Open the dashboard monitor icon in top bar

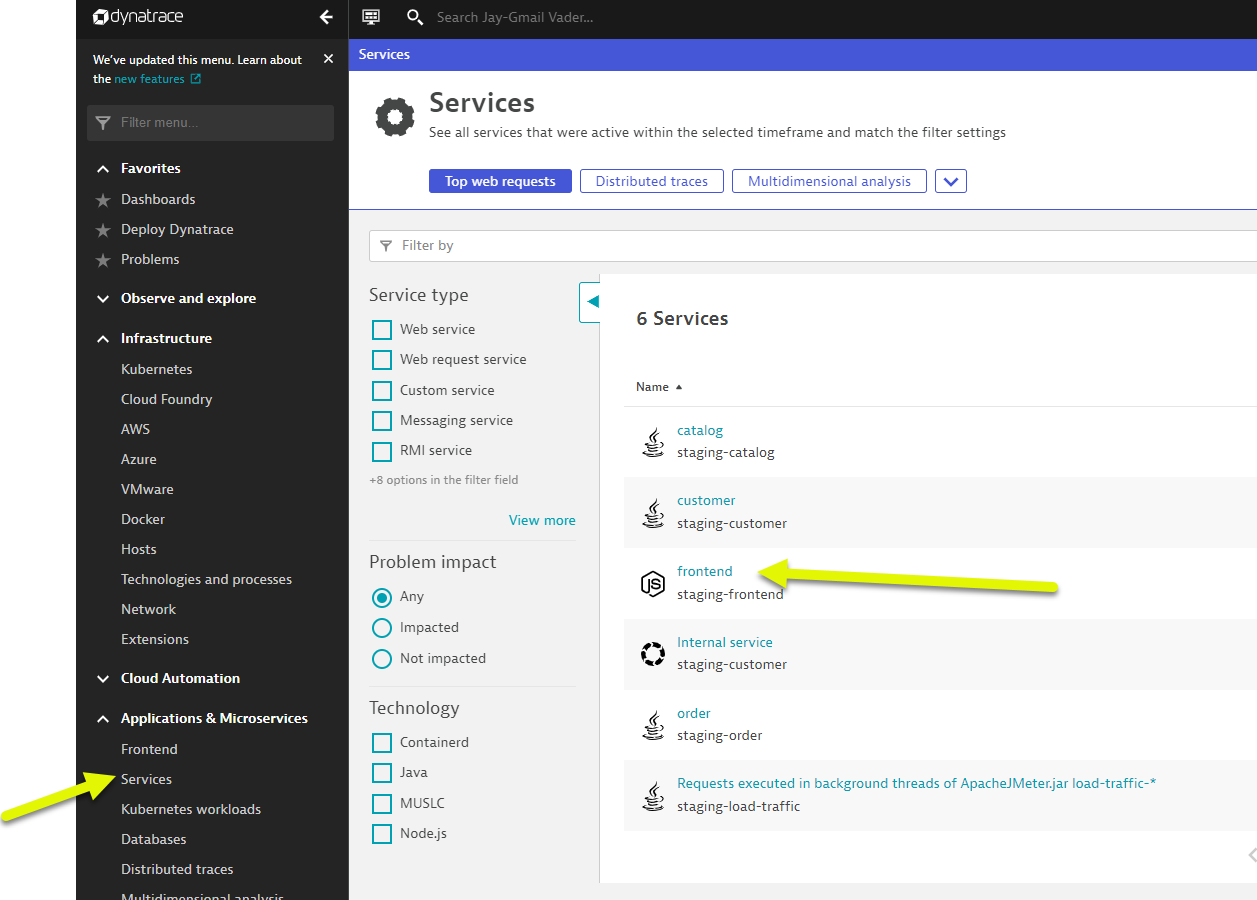[371, 17]
